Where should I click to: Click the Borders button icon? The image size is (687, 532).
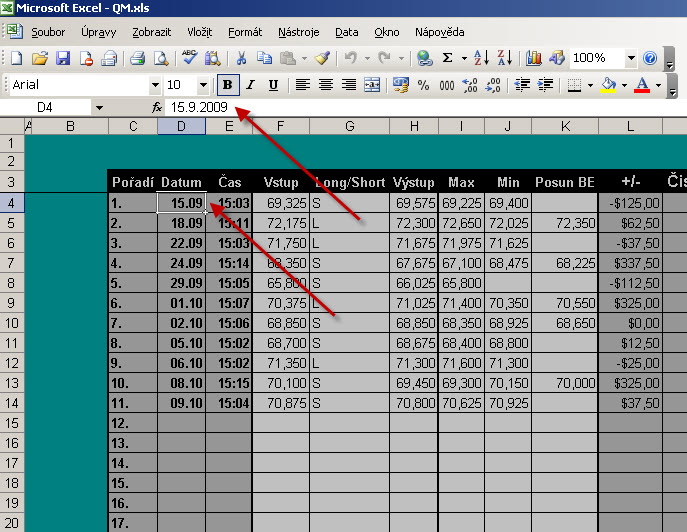click(574, 85)
